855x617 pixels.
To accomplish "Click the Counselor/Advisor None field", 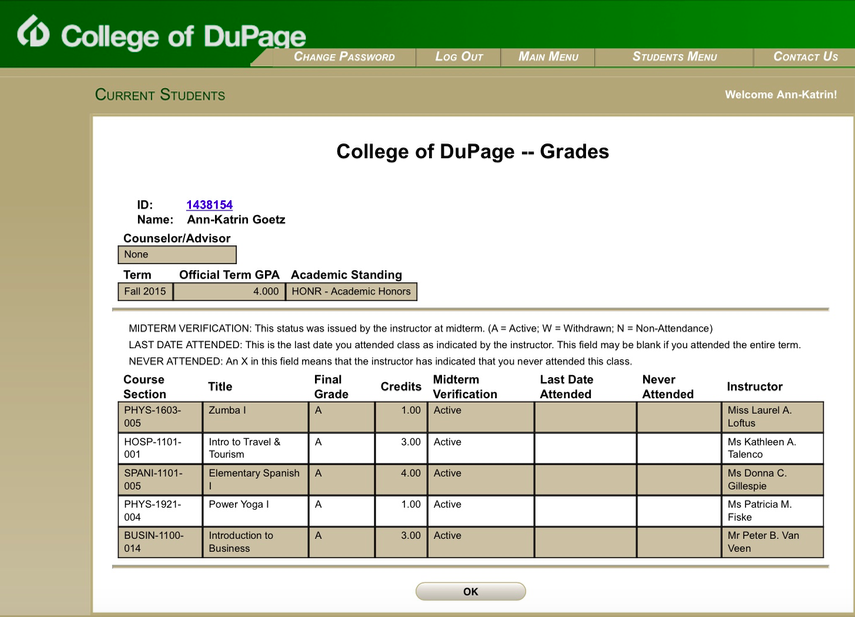I will (178, 255).
